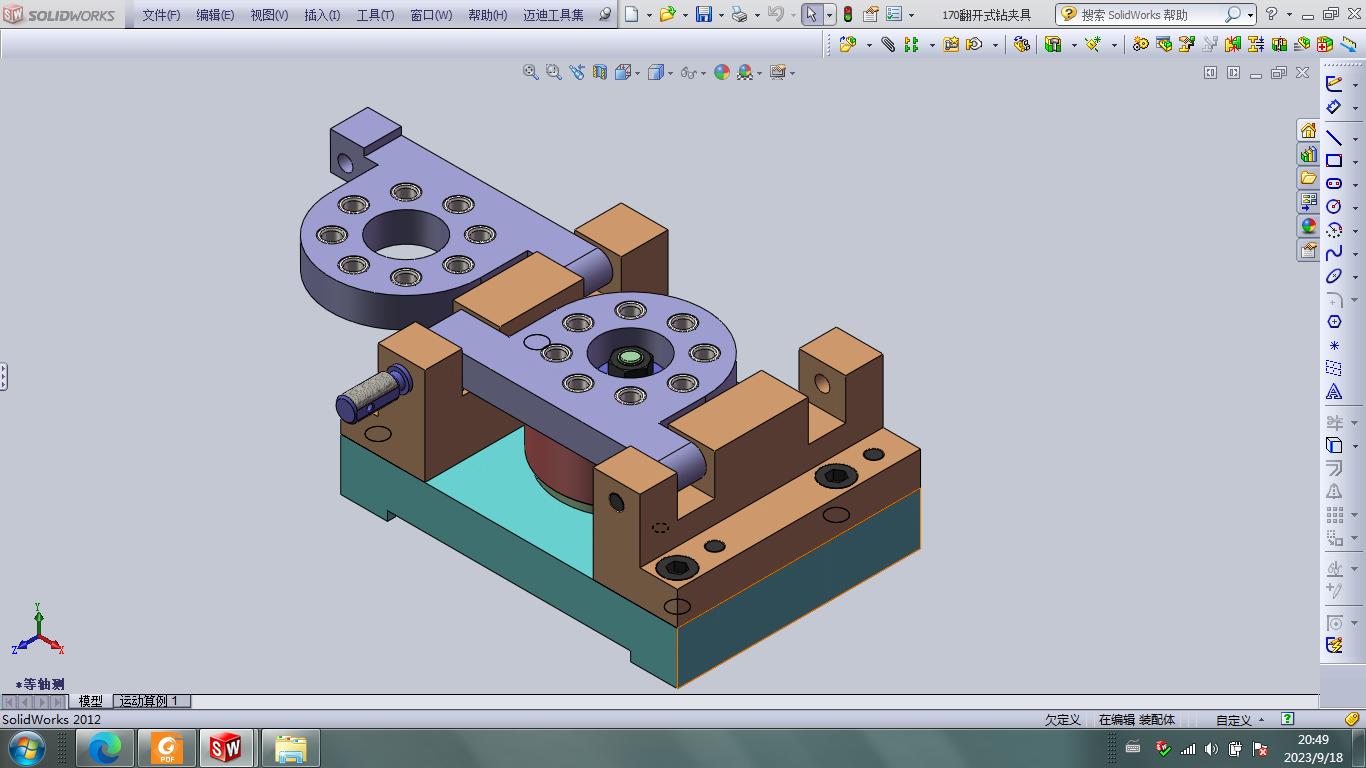Open the Design Library task pane tab
Screen dimensions: 1366x768
[x=1308, y=155]
